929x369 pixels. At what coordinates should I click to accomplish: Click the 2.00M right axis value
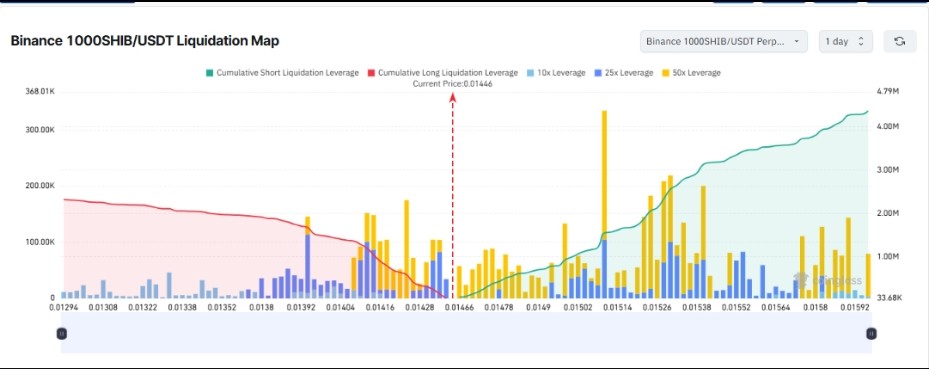888,213
